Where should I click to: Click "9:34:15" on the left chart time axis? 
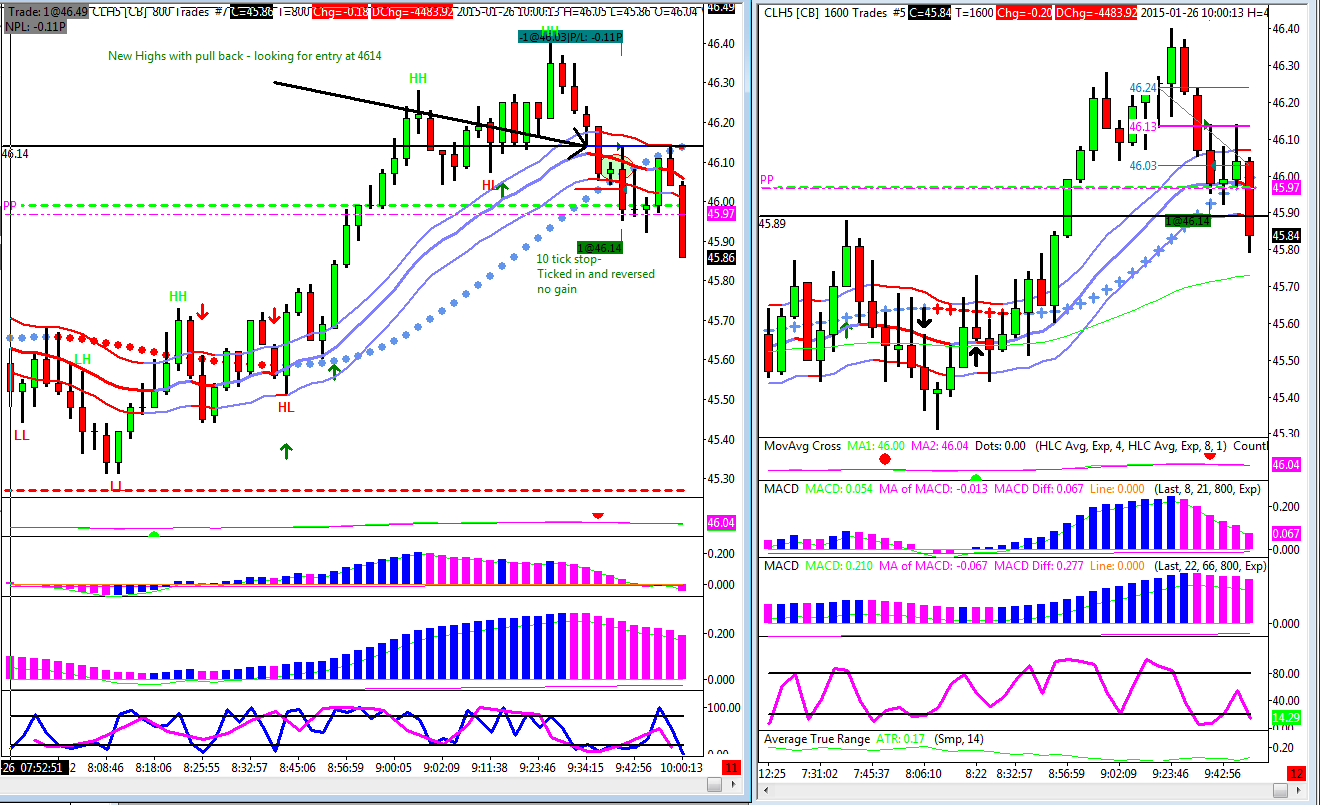(x=584, y=768)
